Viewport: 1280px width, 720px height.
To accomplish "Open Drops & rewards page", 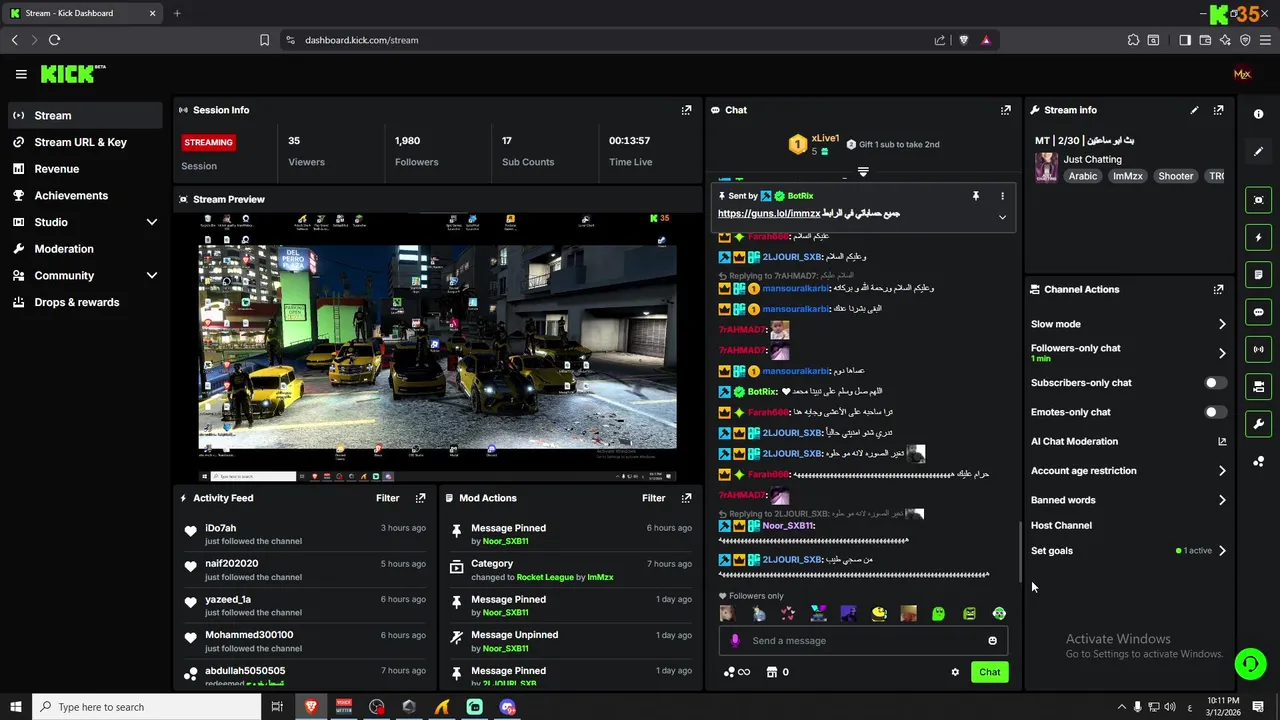I will click(85, 302).
